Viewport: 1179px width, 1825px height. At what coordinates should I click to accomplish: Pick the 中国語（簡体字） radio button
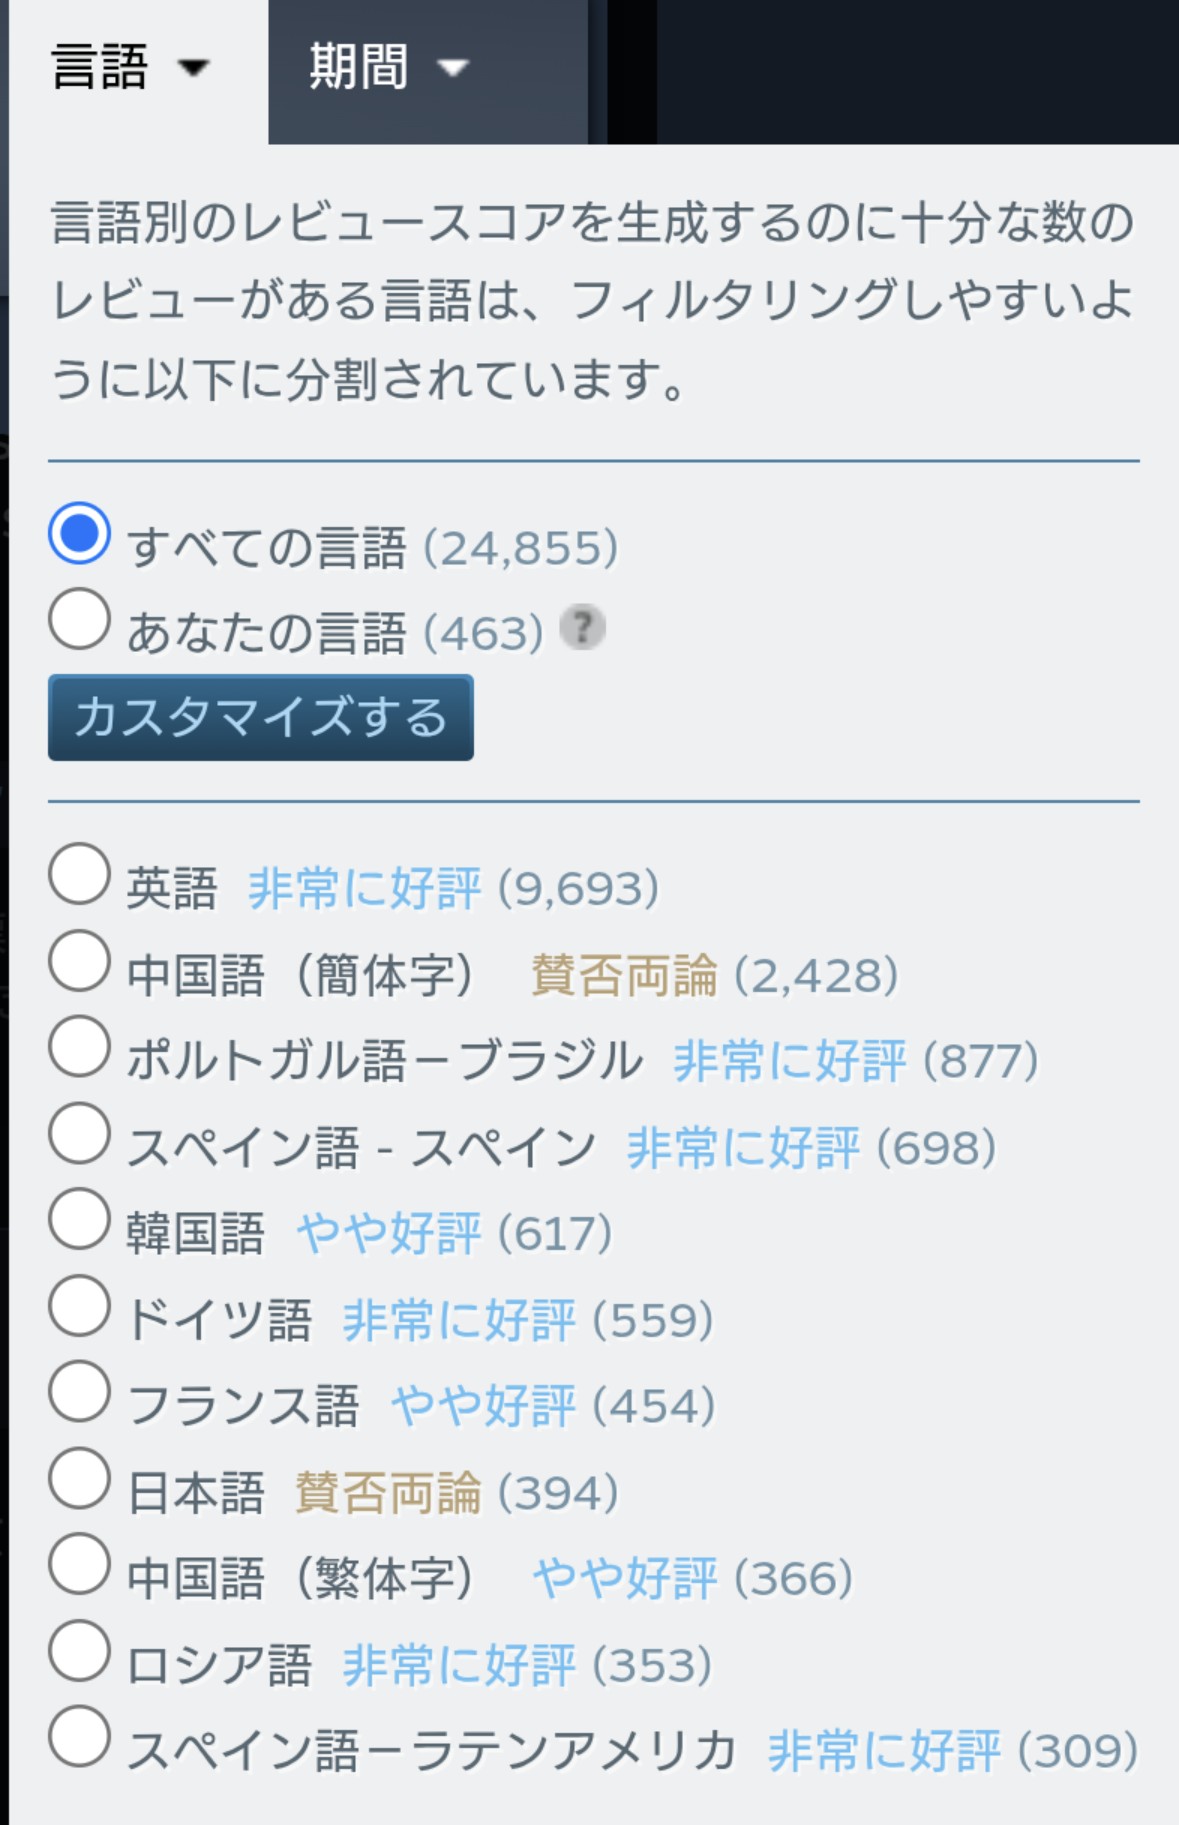79,961
